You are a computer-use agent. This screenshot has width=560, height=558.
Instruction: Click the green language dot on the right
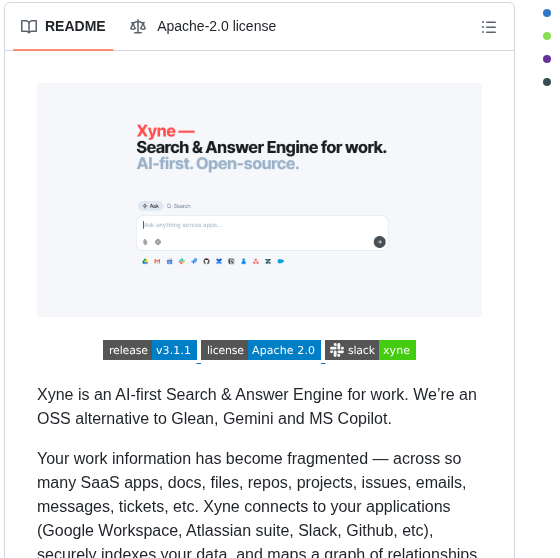[x=547, y=36]
